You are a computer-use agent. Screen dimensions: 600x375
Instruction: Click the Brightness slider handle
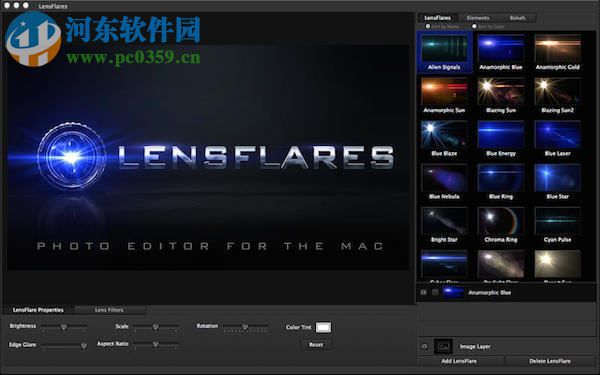click(x=64, y=327)
